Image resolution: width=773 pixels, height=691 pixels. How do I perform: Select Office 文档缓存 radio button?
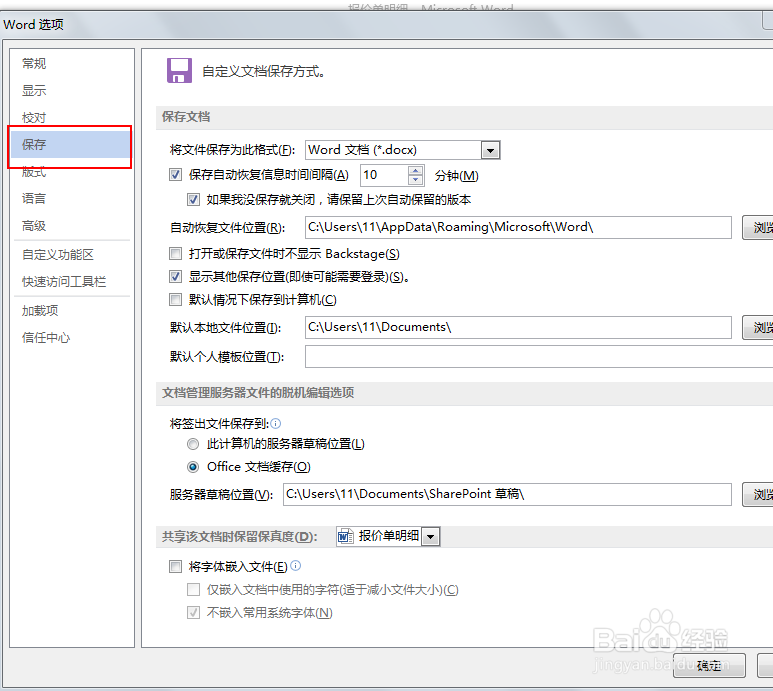(x=193, y=467)
